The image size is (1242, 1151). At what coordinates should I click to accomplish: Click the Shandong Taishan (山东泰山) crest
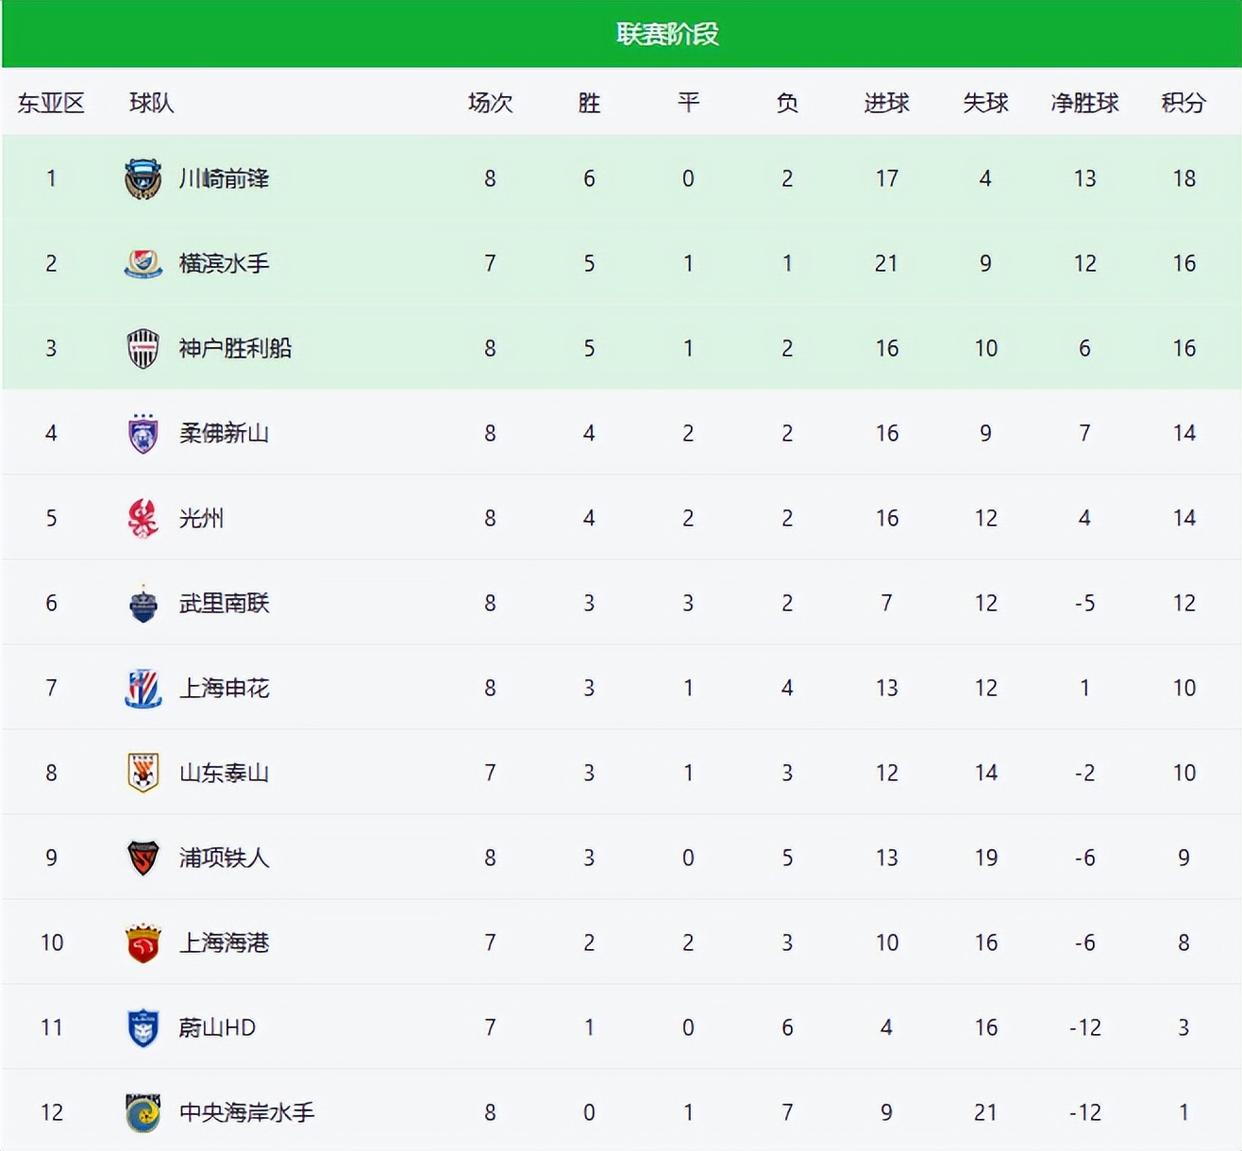143,774
